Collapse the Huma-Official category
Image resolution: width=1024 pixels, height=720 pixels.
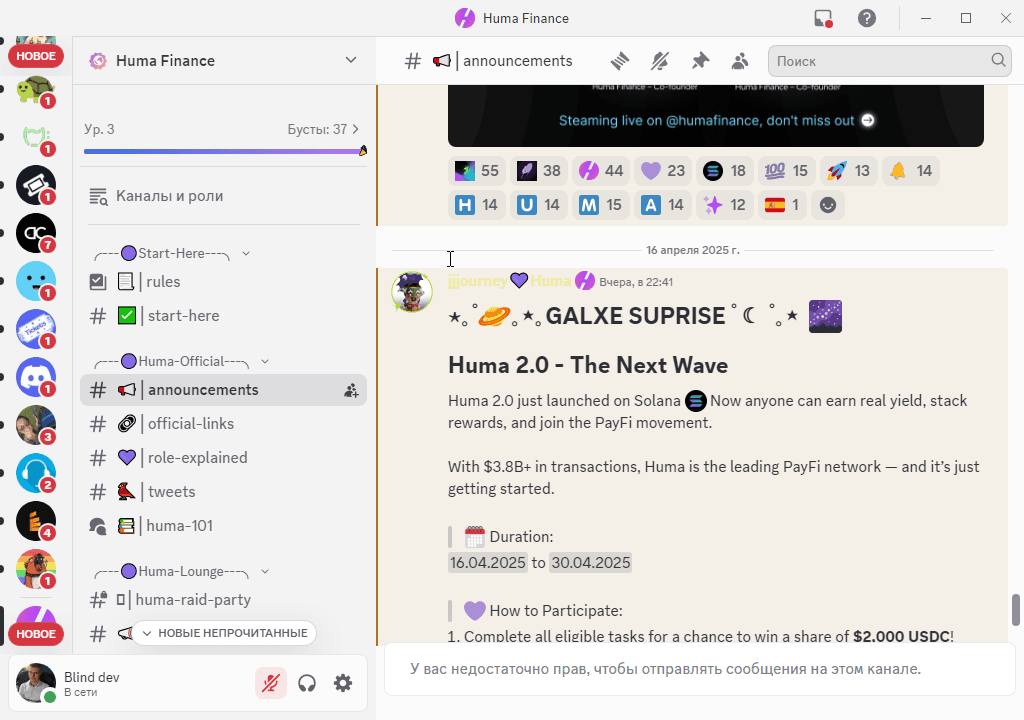pos(183,361)
